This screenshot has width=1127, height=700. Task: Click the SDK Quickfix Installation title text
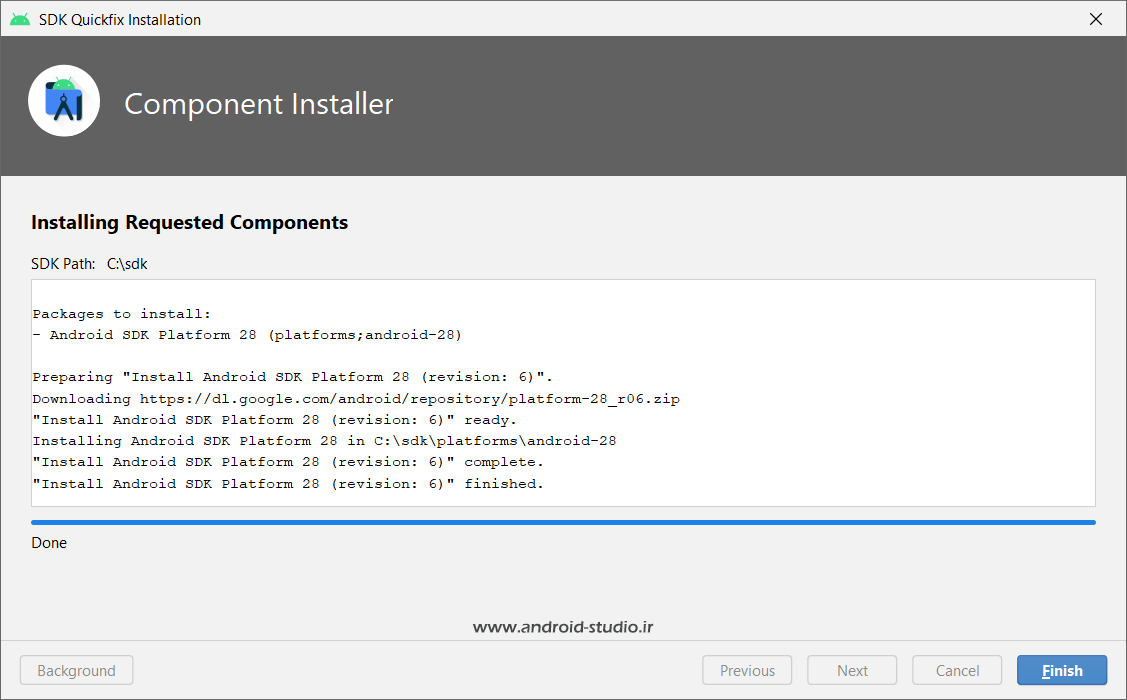click(120, 20)
